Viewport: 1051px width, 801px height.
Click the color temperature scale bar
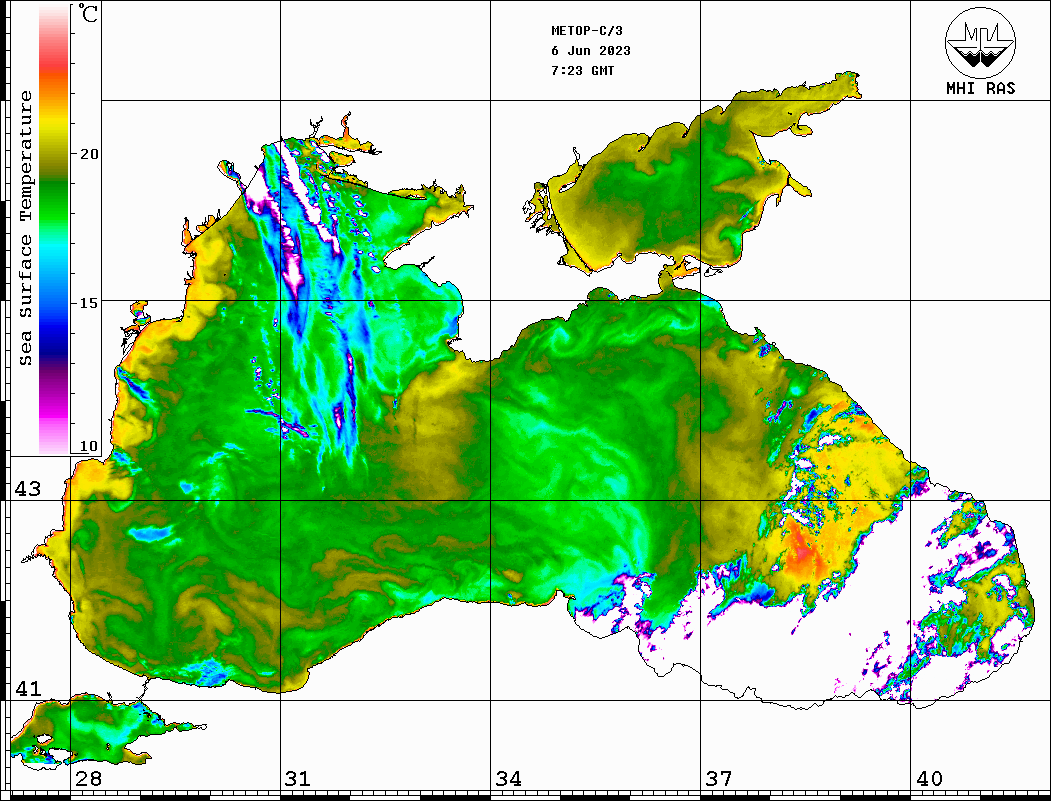(x=54, y=230)
